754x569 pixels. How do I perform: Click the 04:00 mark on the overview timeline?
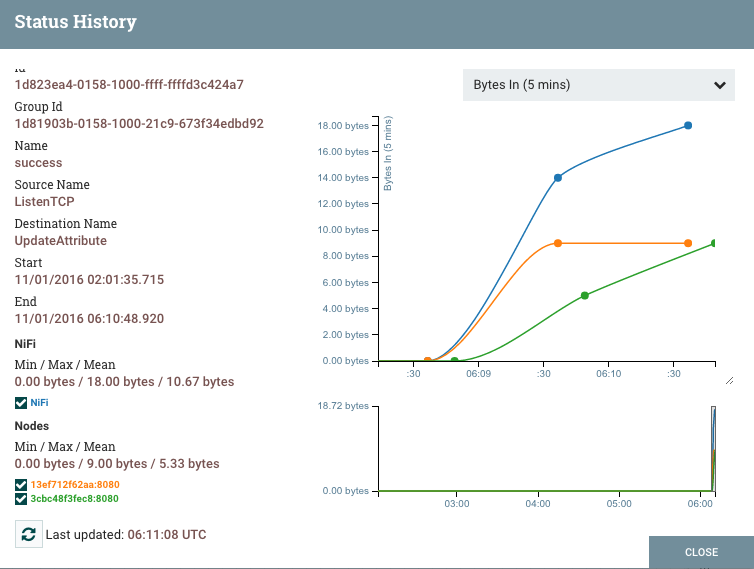click(x=538, y=504)
